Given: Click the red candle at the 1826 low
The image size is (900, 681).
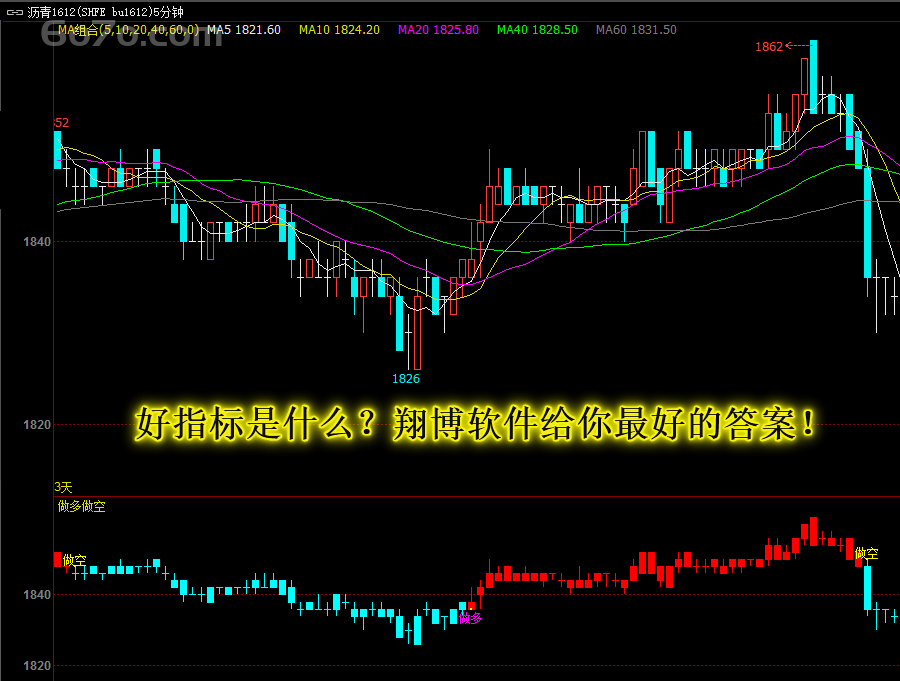Looking at the screenshot, I should [x=417, y=332].
